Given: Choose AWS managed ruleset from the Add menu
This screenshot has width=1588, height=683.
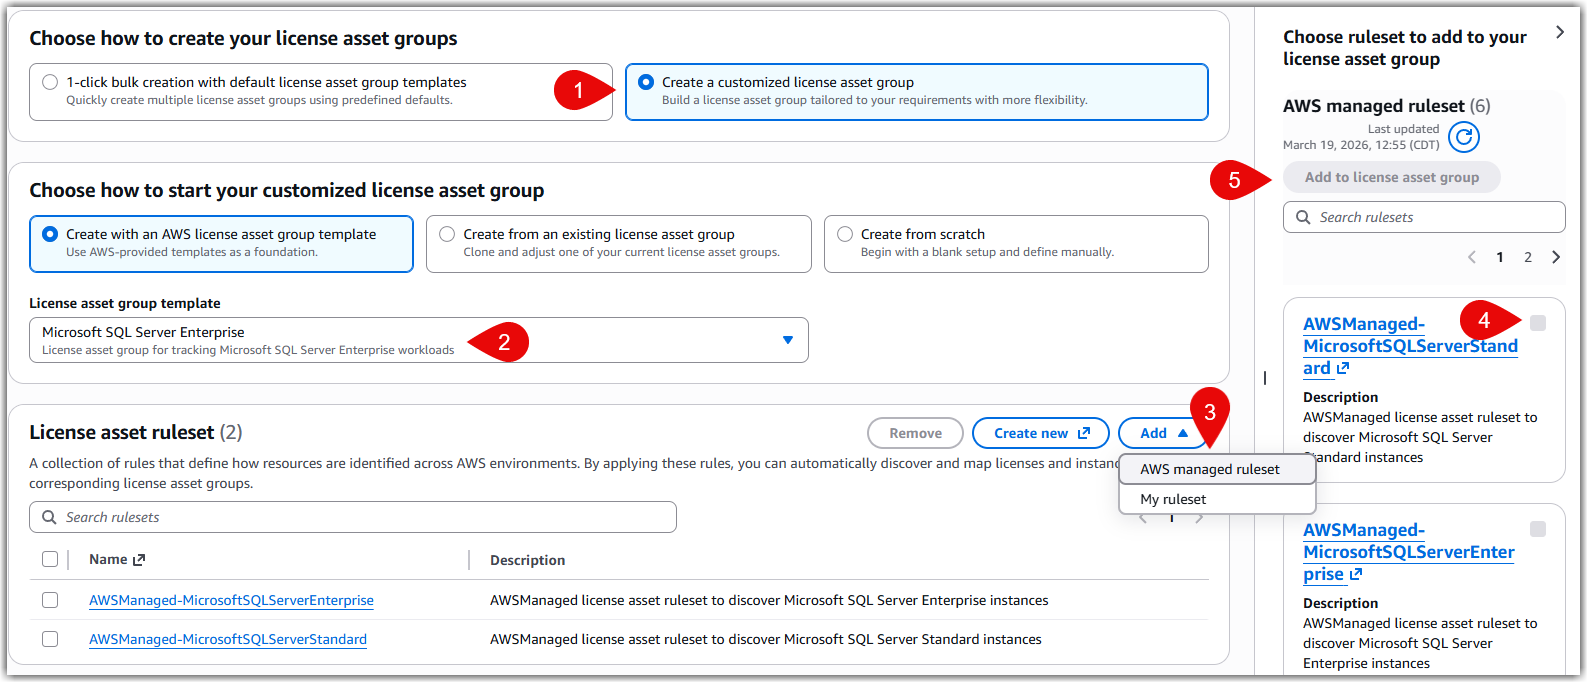Looking at the screenshot, I should (x=1217, y=469).
